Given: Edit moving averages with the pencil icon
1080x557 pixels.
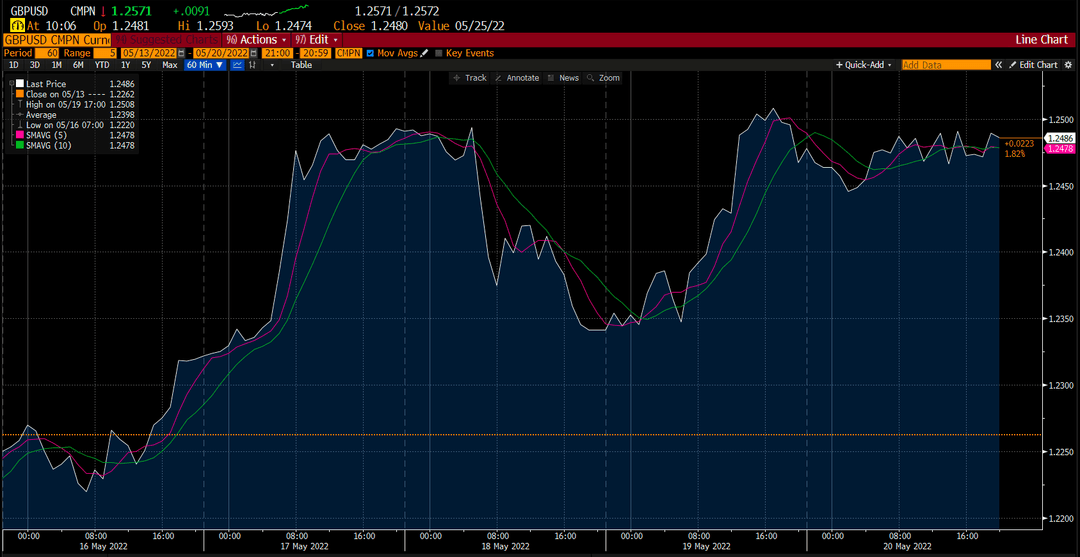Looking at the screenshot, I should [x=424, y=53].
